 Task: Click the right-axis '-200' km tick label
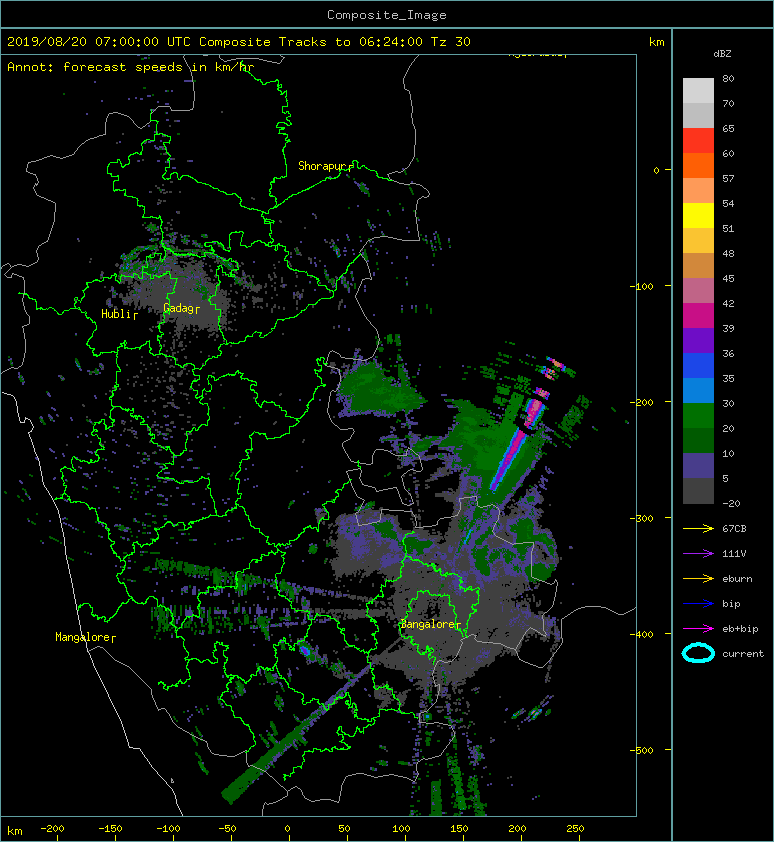click(642, 402)
